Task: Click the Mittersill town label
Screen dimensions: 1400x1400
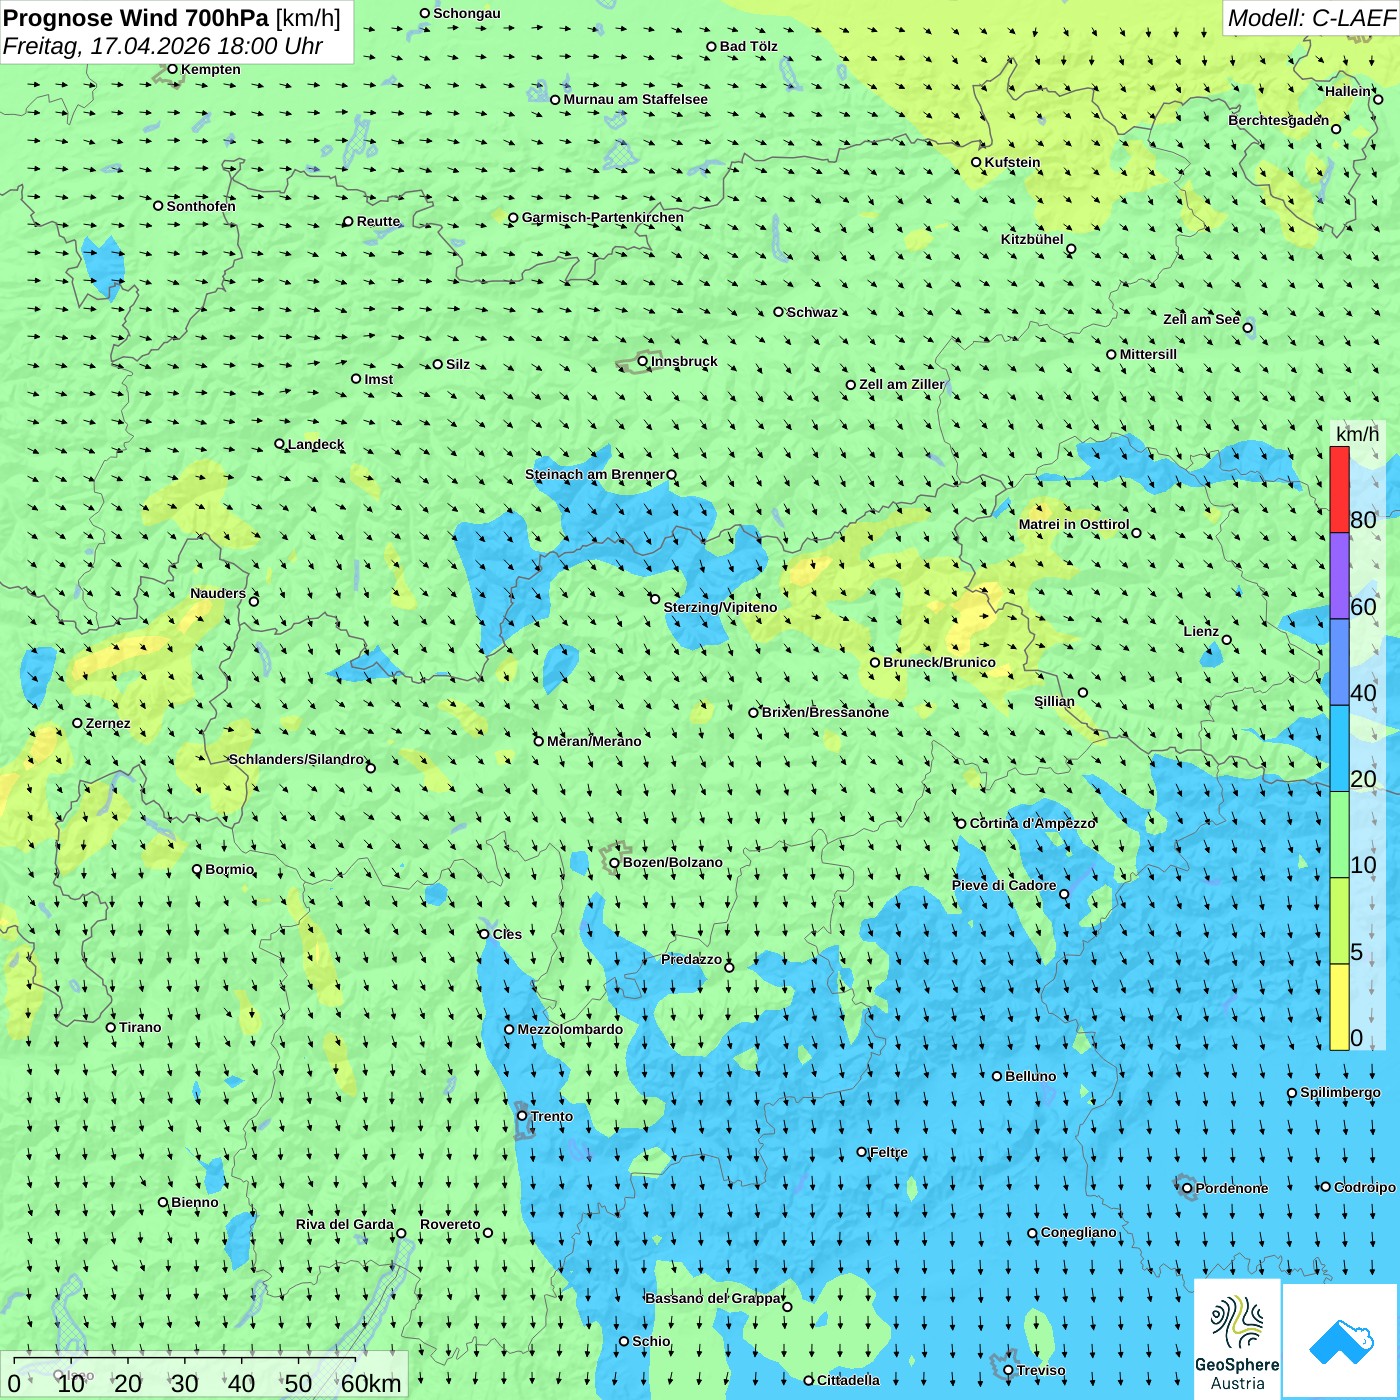Action: click(x=1148, y=354)
